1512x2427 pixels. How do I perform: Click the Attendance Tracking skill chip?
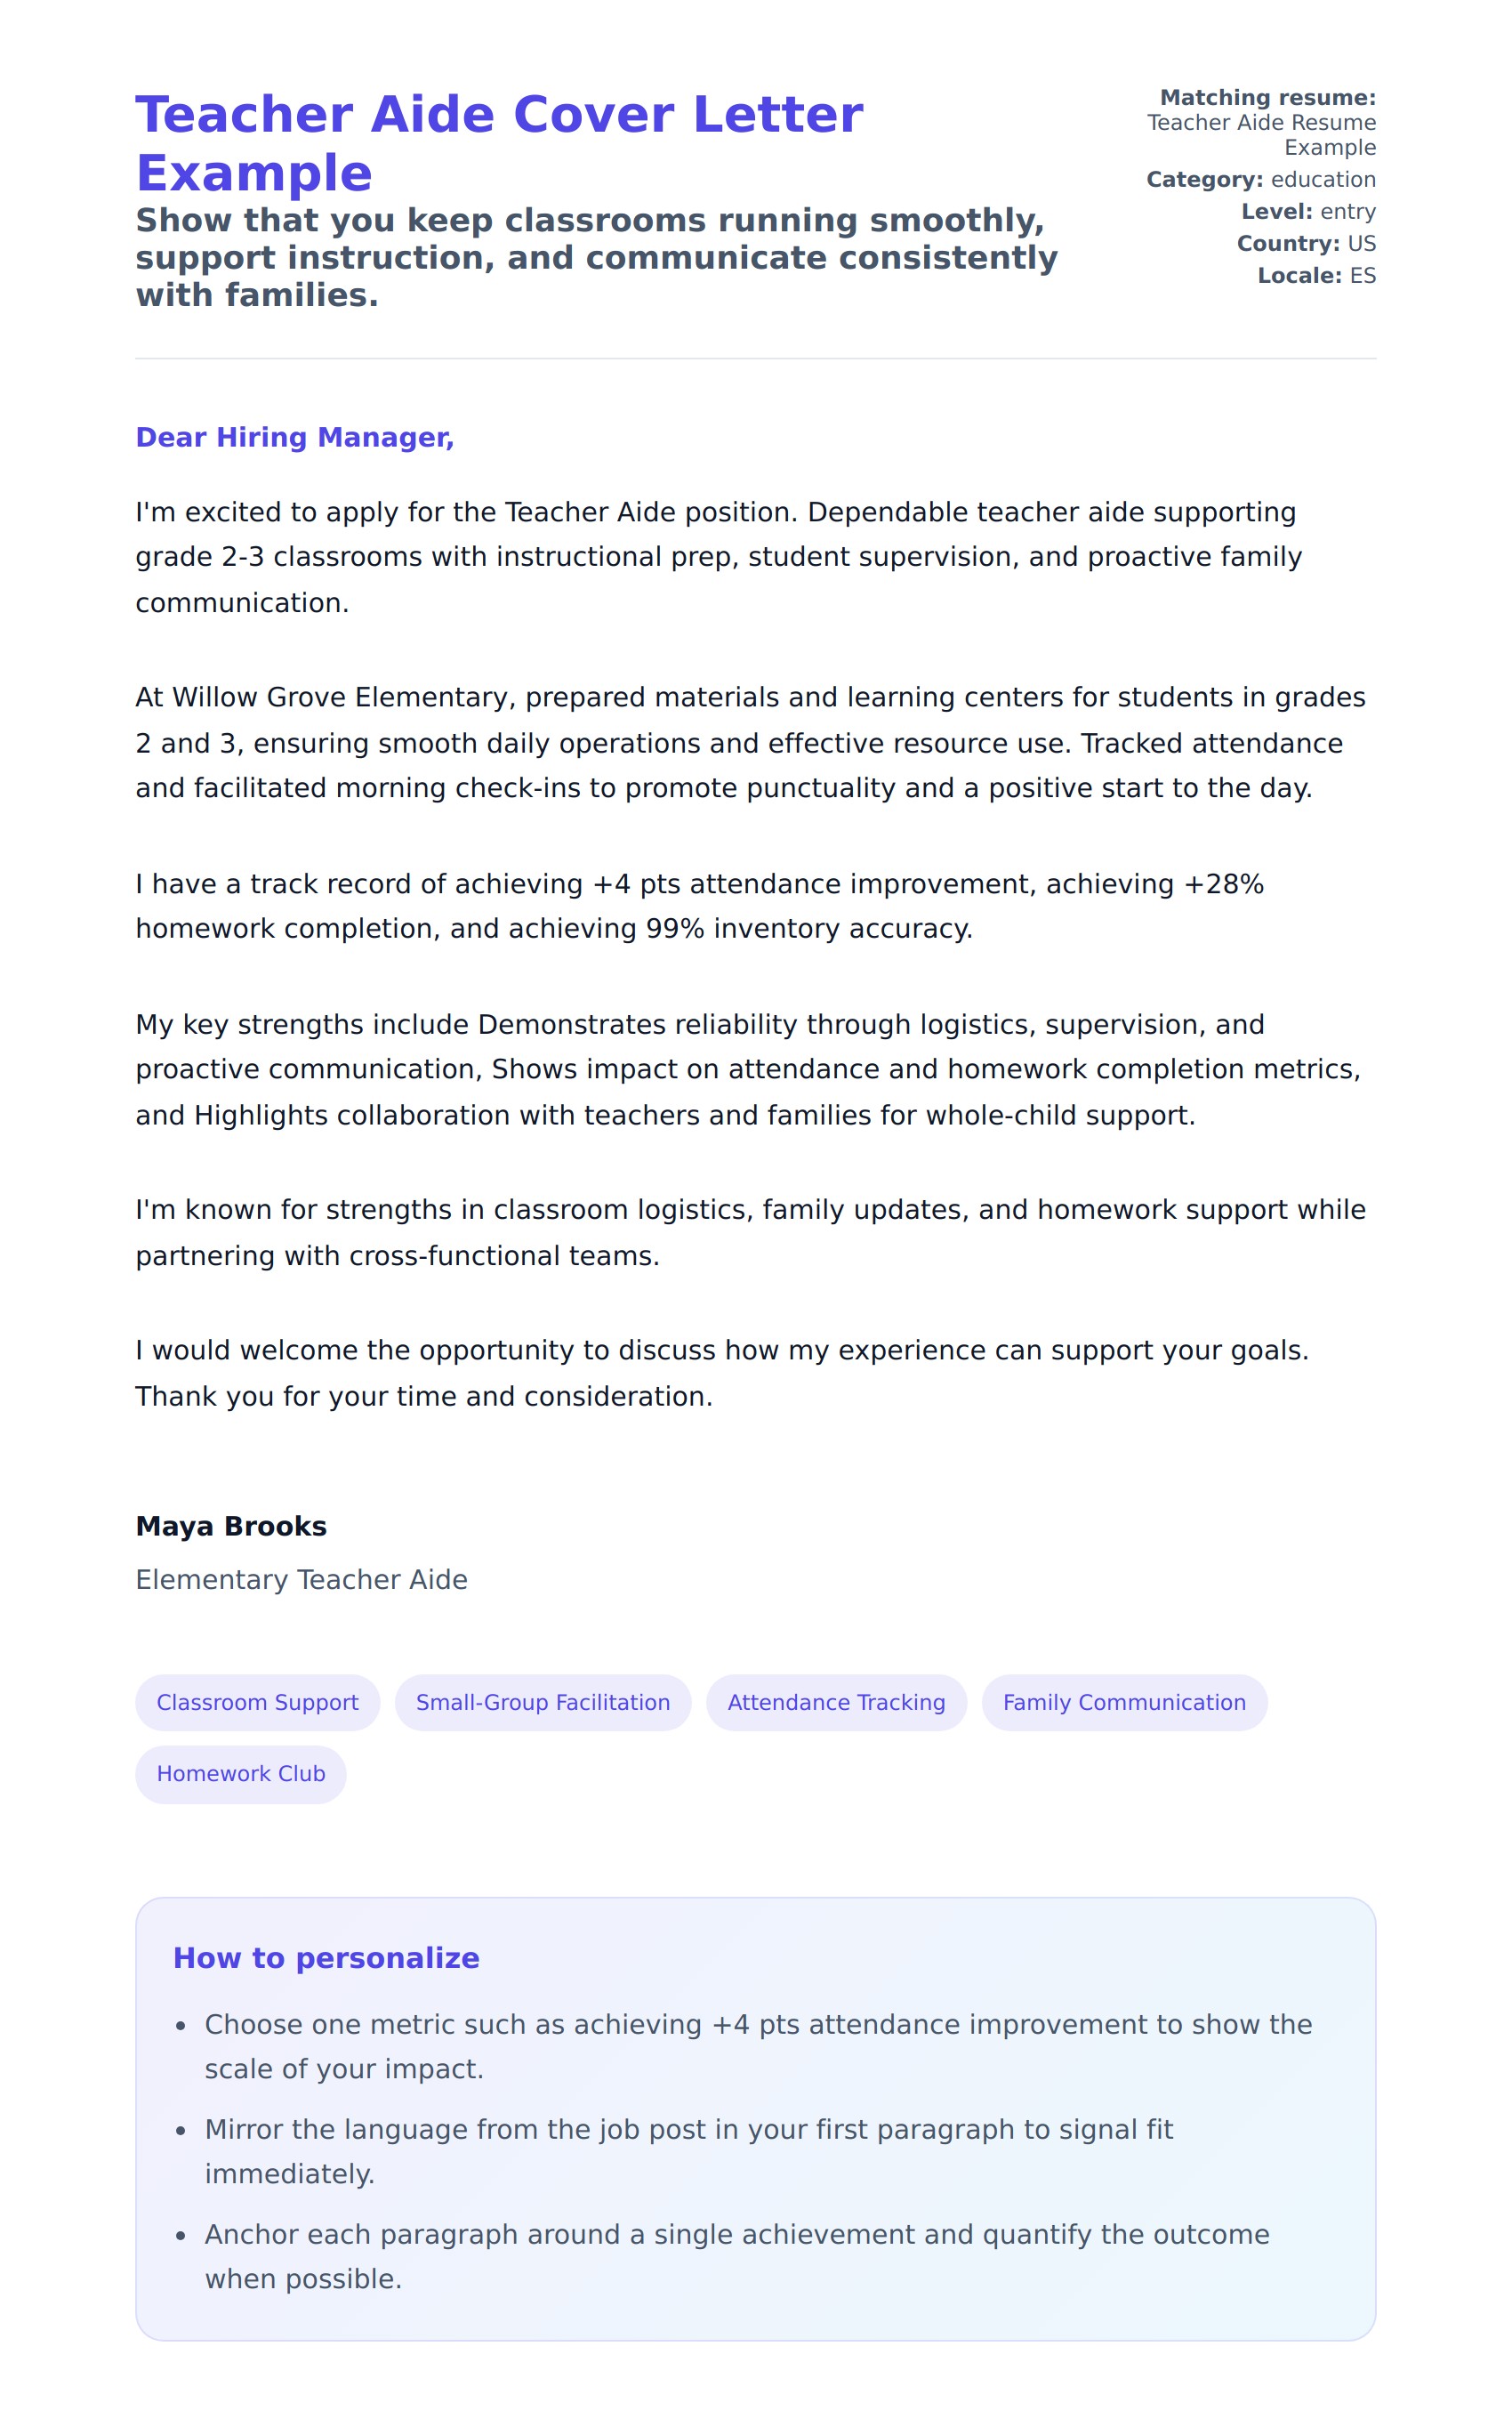pyautogui.click(x=836, y=1702)
